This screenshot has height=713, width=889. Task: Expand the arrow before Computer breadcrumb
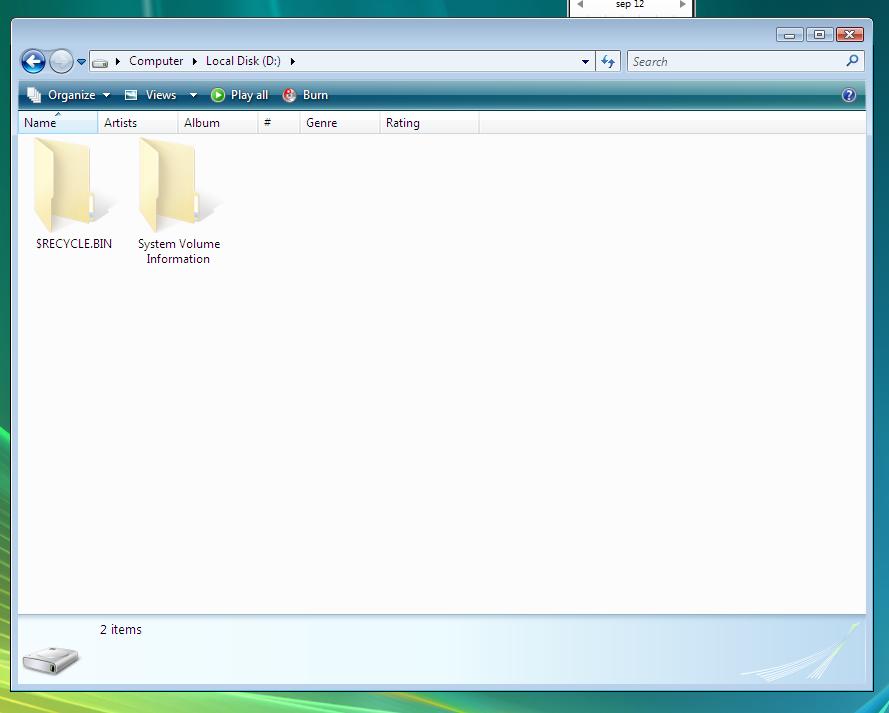coord(118,61)
